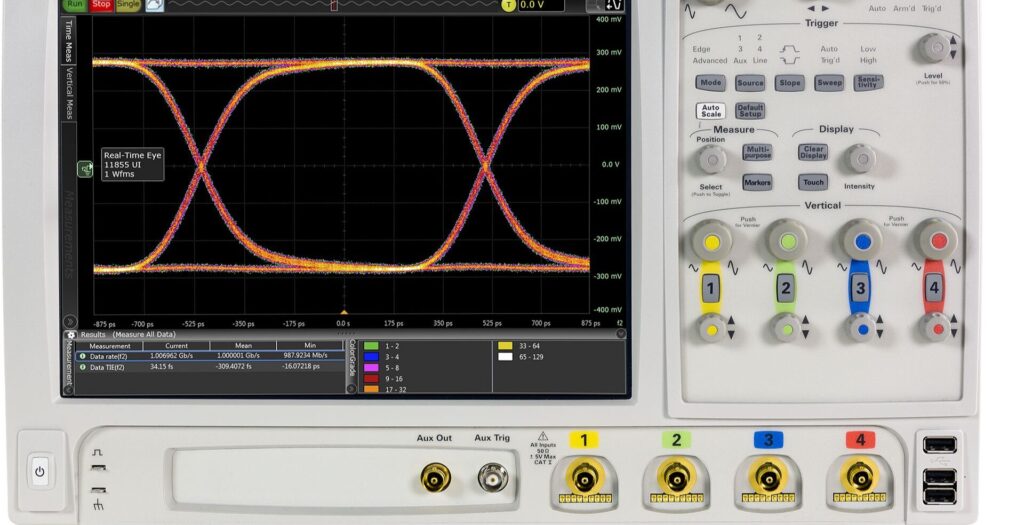This screenshot has width=1024, height=525.
Task: Open the Measurements vertical side tab
Action: point(68,234)
